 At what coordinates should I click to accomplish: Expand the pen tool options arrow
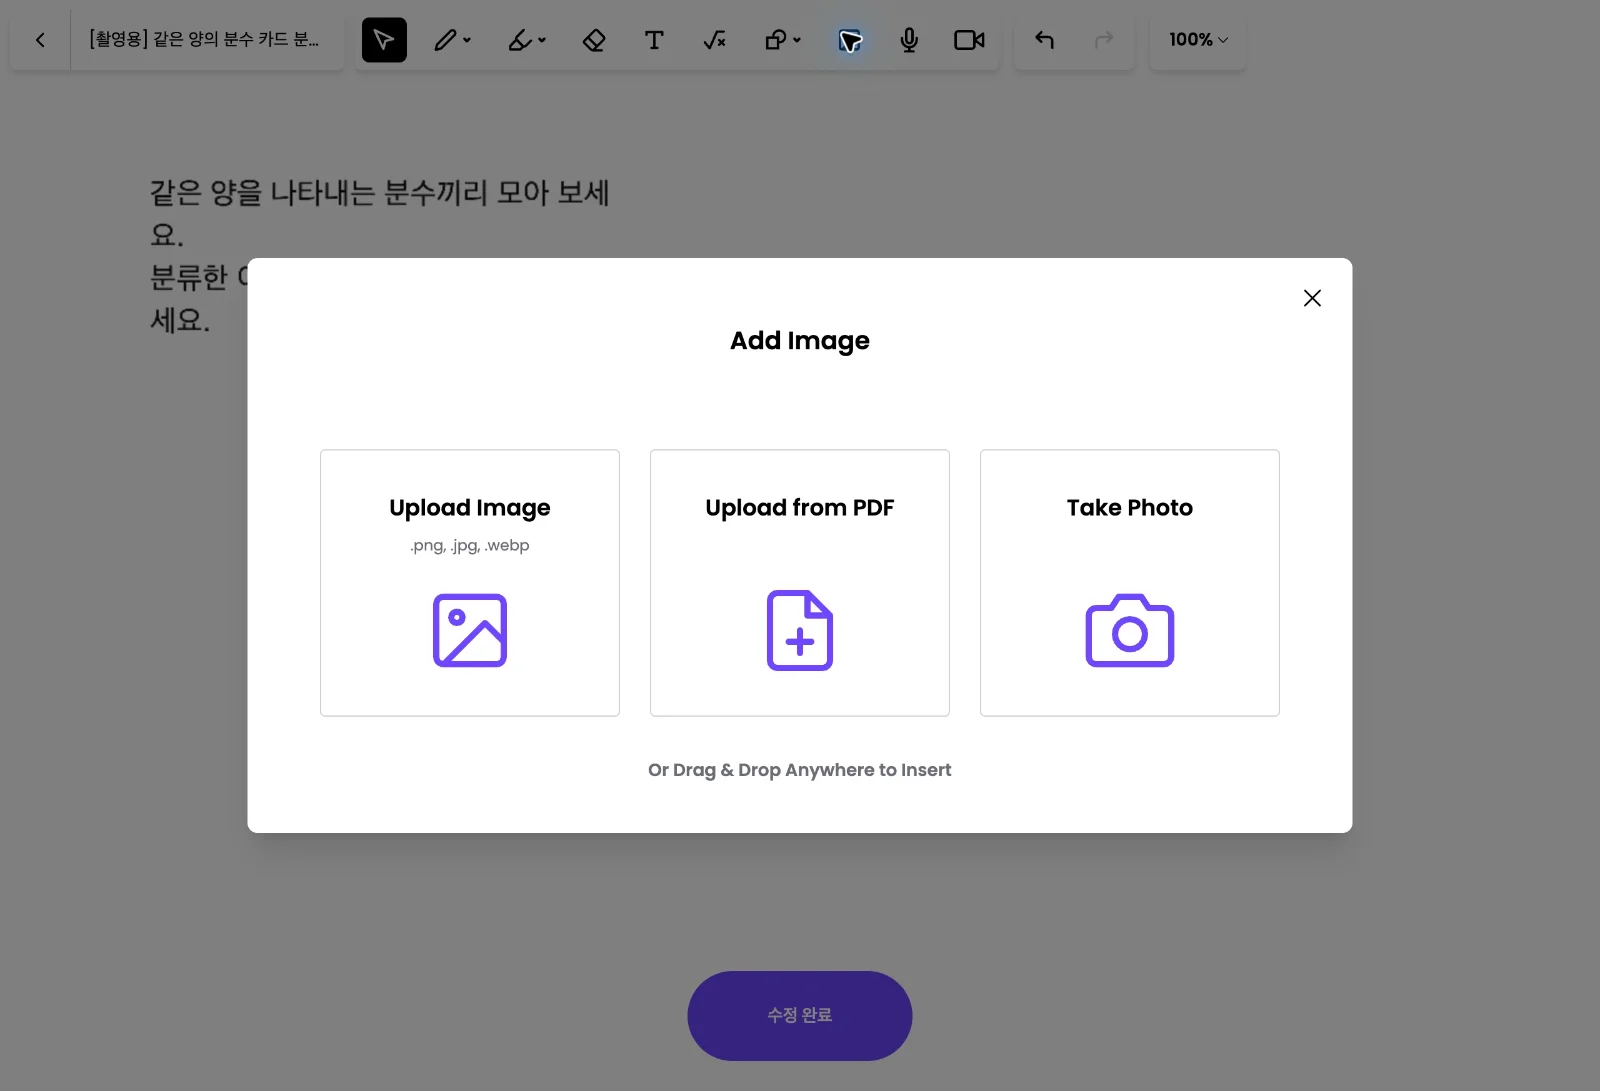[467, 40]
